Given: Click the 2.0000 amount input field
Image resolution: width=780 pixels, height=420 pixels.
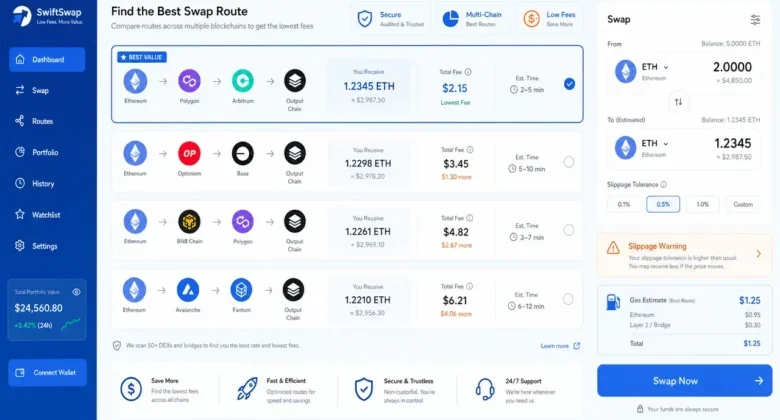Looking at the screenshot, I should pyautogui.click(x=732, y=67).
